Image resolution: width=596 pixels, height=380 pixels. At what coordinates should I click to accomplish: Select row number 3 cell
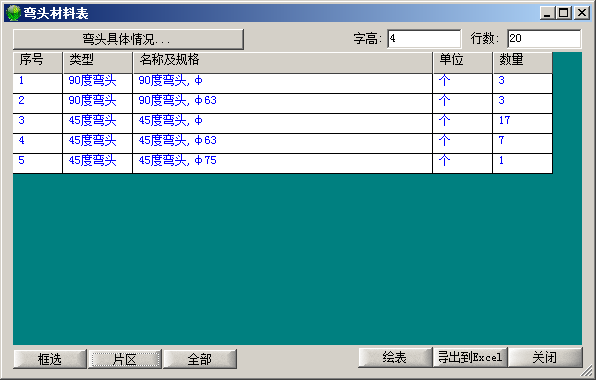point(38,124)
